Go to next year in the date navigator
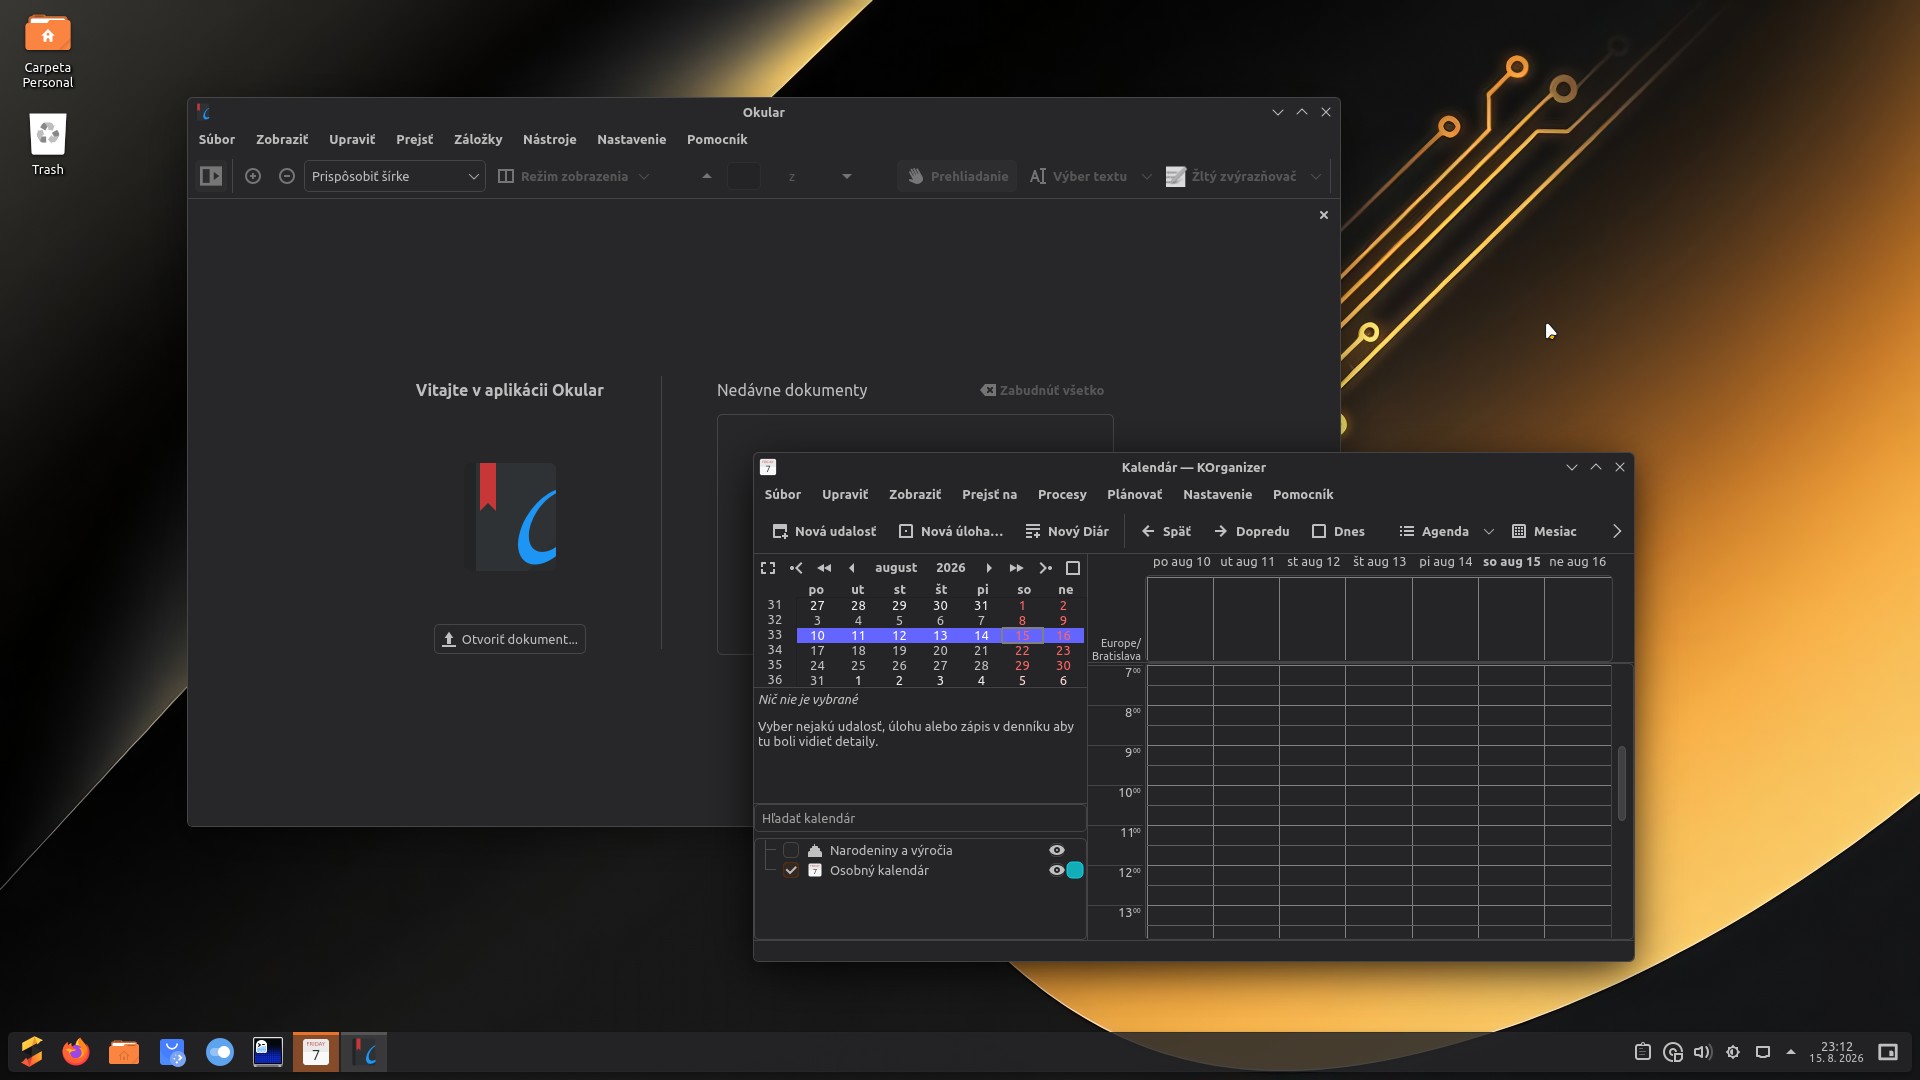1920x1080 pixels. click(1016, 568)
